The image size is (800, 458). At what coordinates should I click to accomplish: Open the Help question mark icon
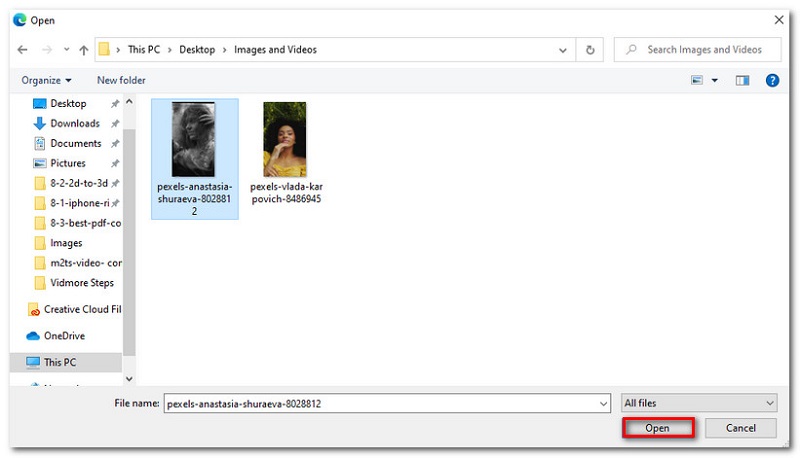click(x=772, y=80)
